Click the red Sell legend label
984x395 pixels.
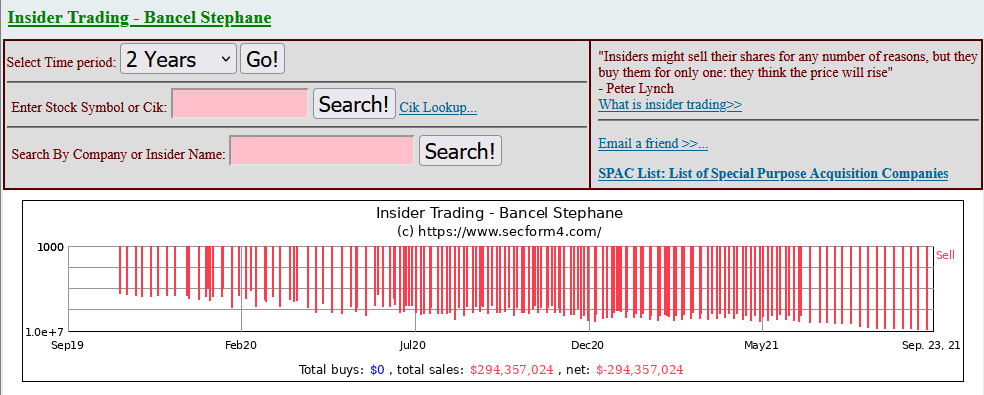click(x=945, y=255)
